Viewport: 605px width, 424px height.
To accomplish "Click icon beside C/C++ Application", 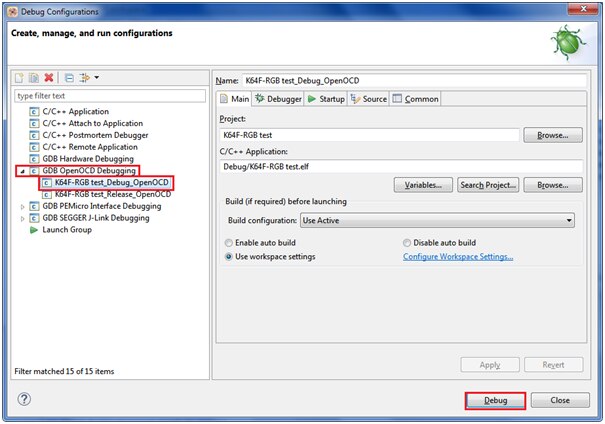I will pos(34,112).
